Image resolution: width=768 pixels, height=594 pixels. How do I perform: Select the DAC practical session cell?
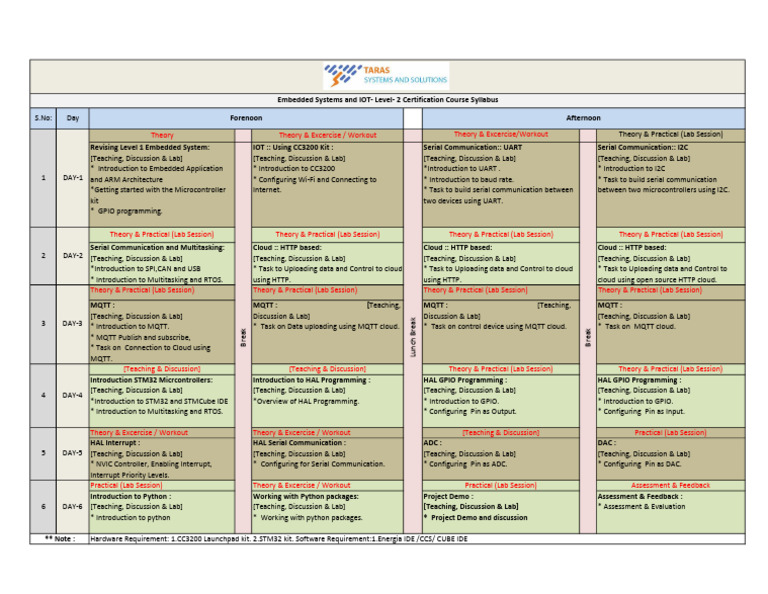[671, 455]
